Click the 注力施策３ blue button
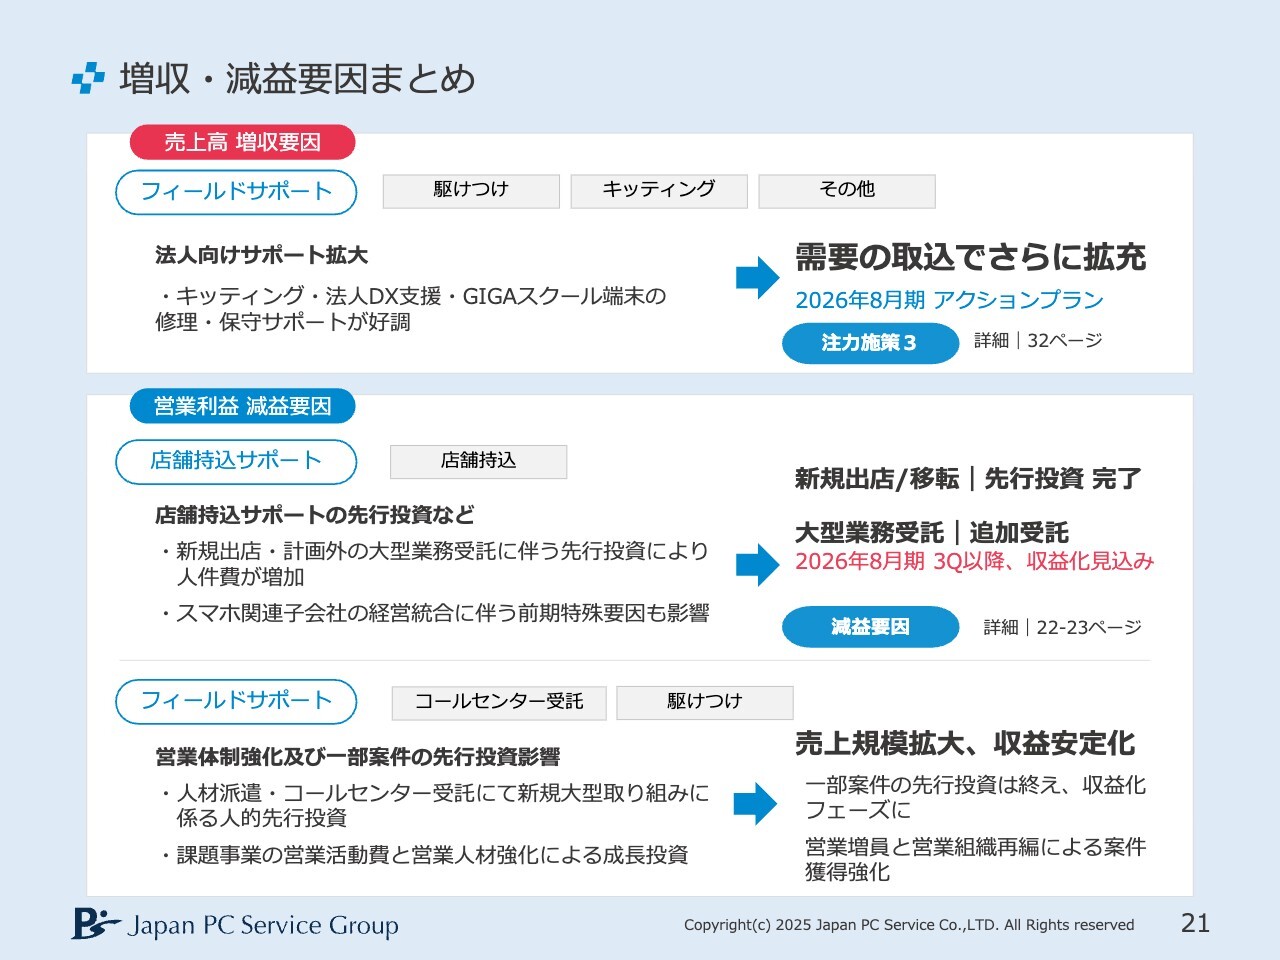 coord(869,343)
